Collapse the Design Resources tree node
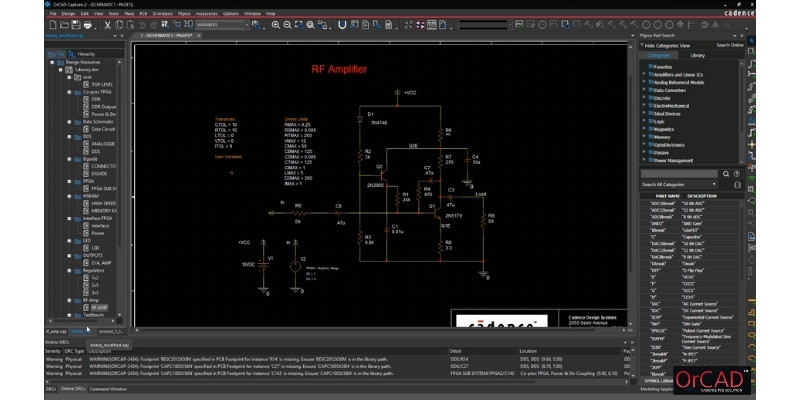Viewport: 800px width, 400px height. [51, 61]
